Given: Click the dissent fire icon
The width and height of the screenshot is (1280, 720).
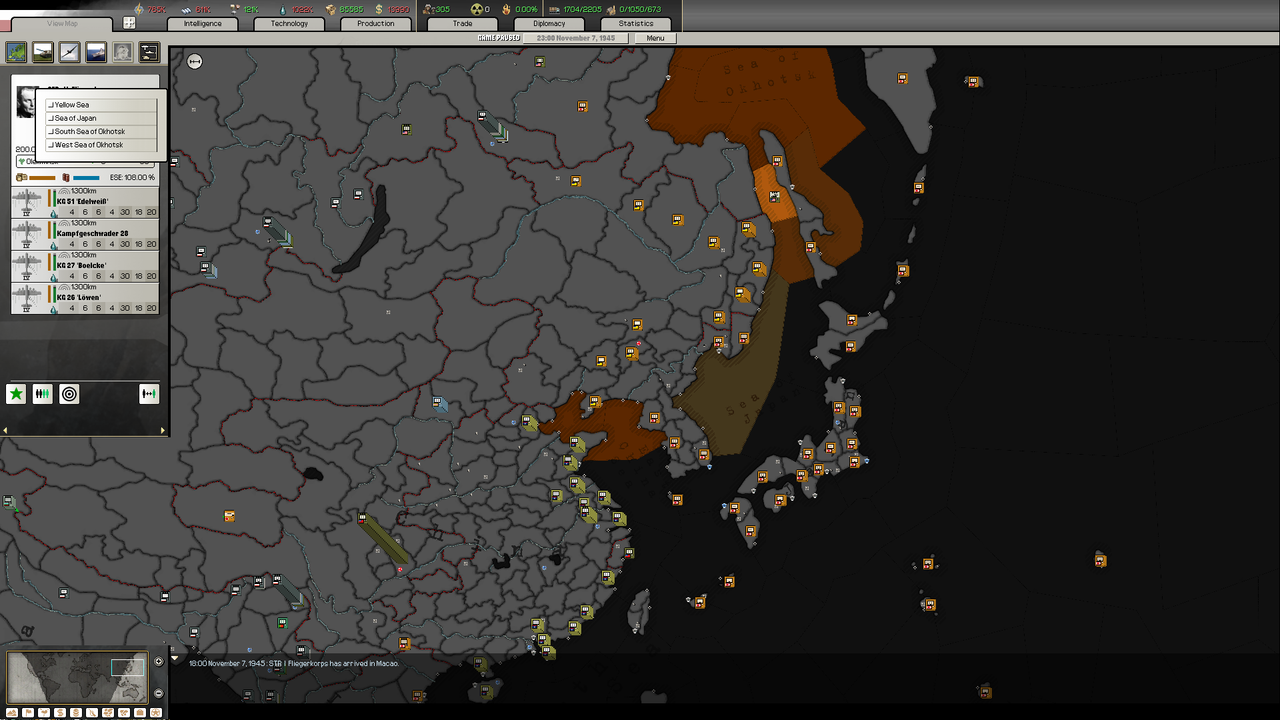Looking at the screenshot, I should pos(506,9).
